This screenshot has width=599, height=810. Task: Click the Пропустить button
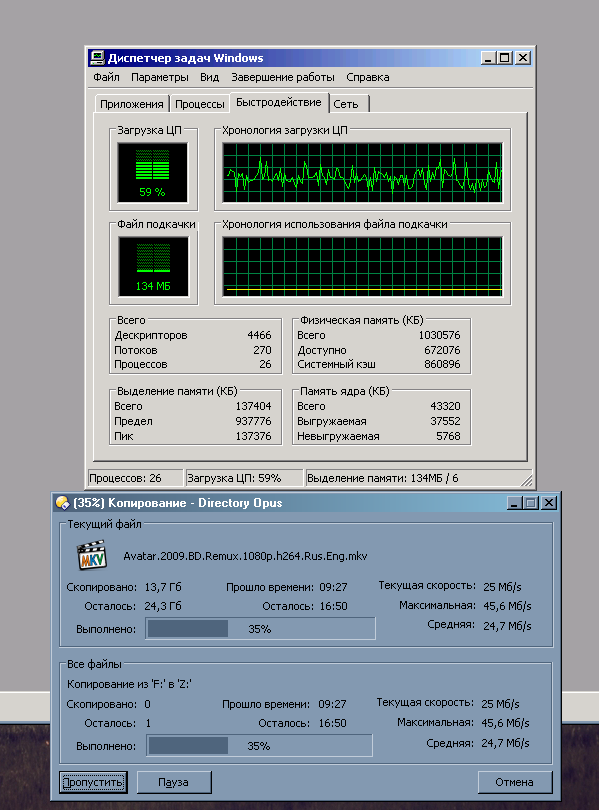[x=93, y=782]
